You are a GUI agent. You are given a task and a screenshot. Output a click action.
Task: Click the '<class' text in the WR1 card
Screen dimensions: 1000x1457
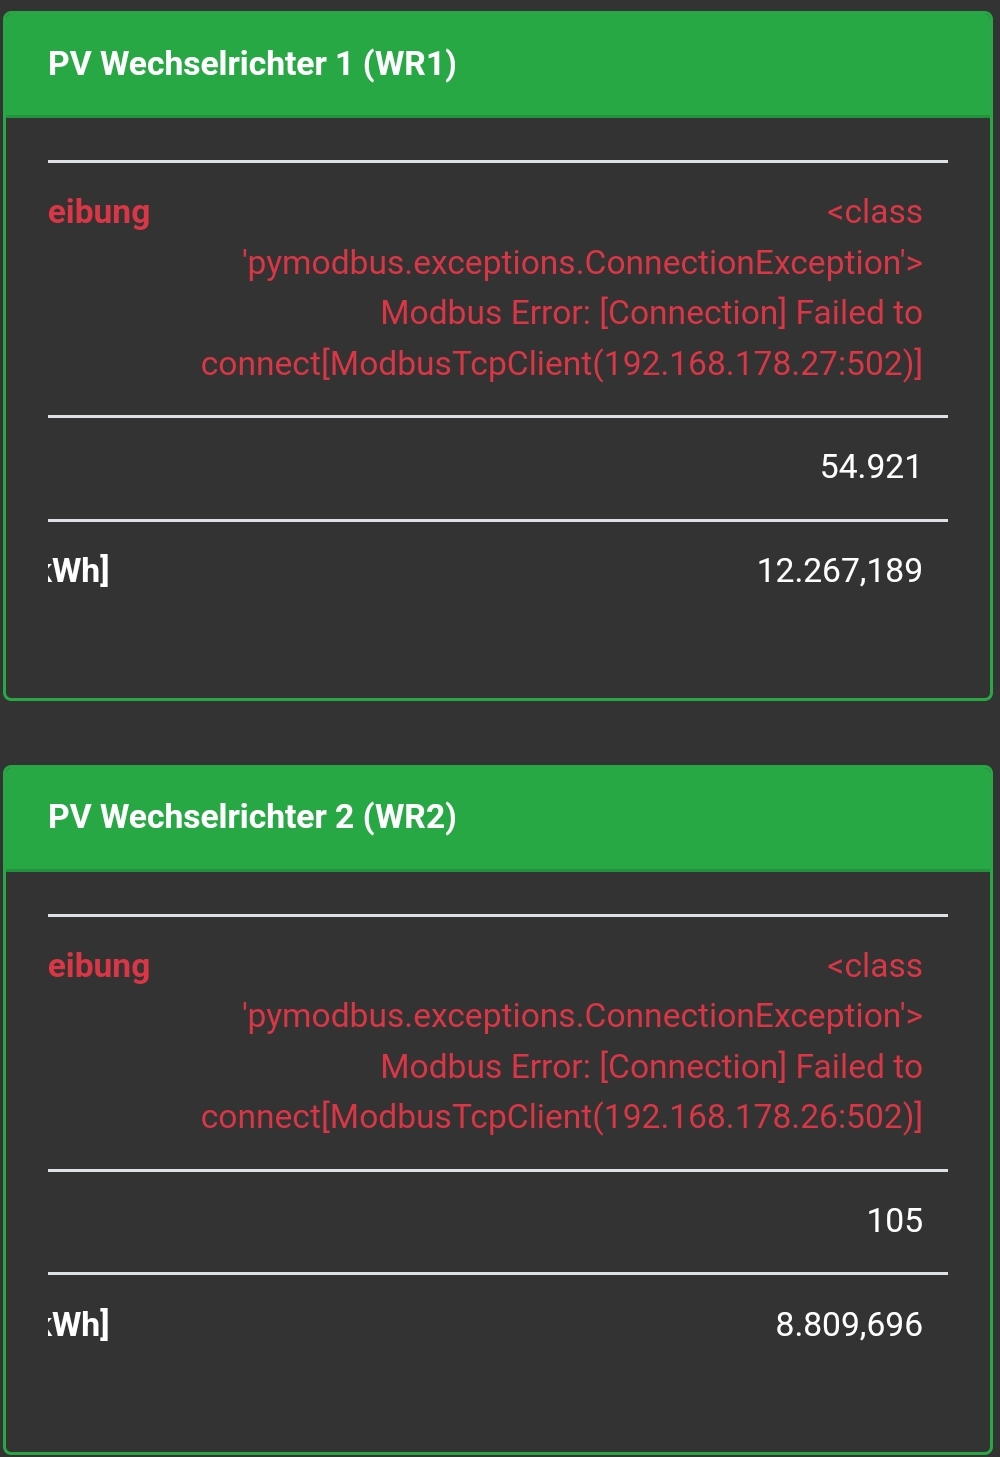click(x=874, y=212)
